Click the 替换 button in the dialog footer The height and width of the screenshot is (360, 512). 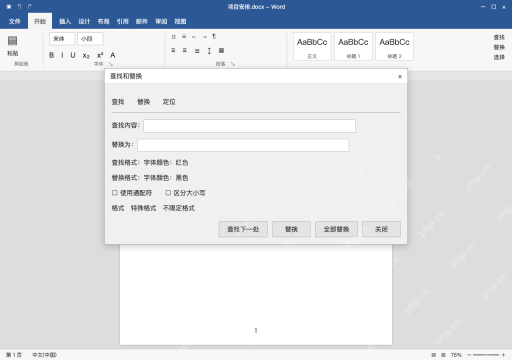click(x=291, y=229)
